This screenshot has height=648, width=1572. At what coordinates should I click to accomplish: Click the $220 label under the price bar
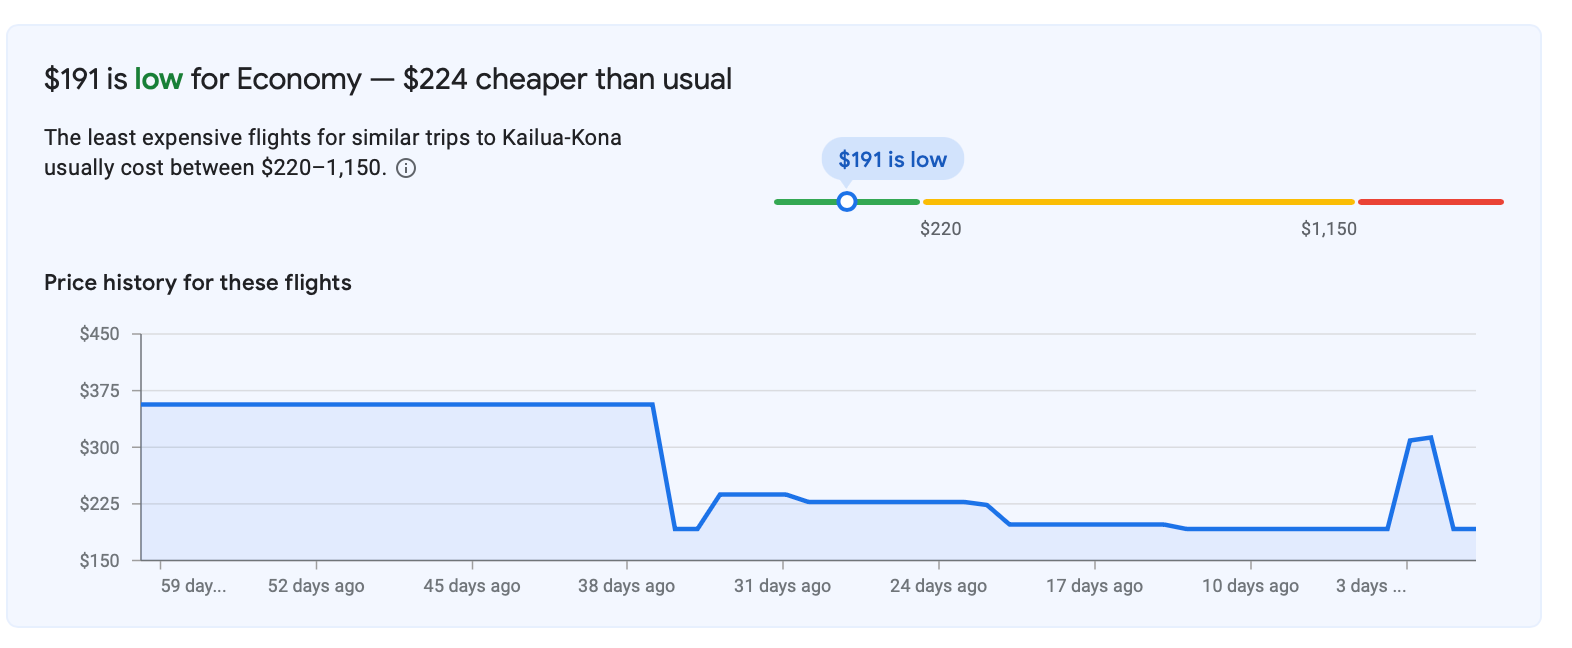point(940,229)
